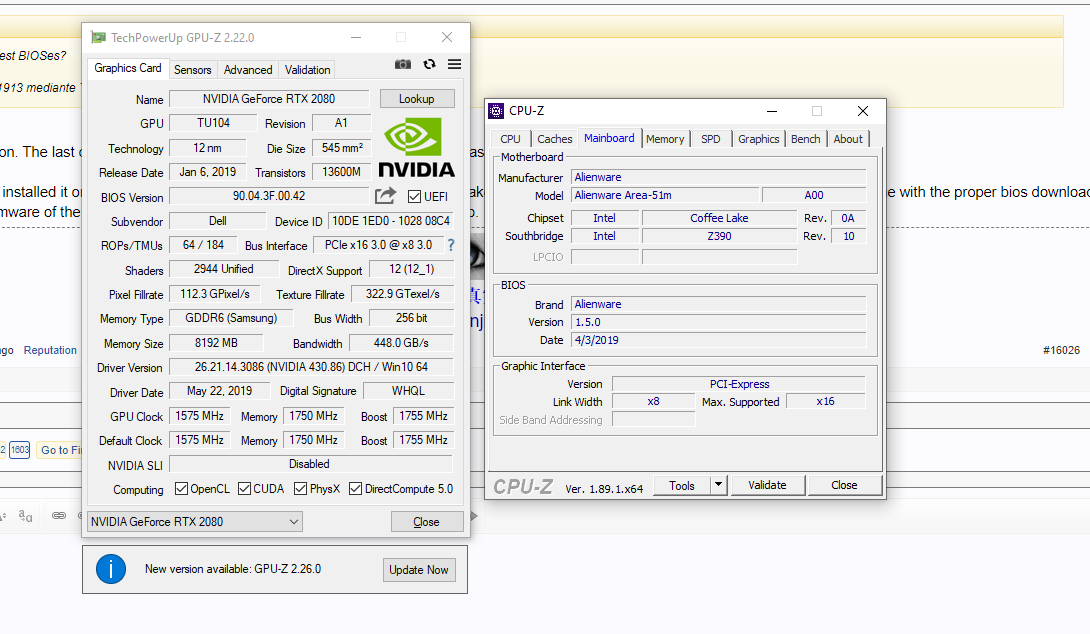
Task: Click the Bus Interface question mark
Action: [x=451, y=245]
